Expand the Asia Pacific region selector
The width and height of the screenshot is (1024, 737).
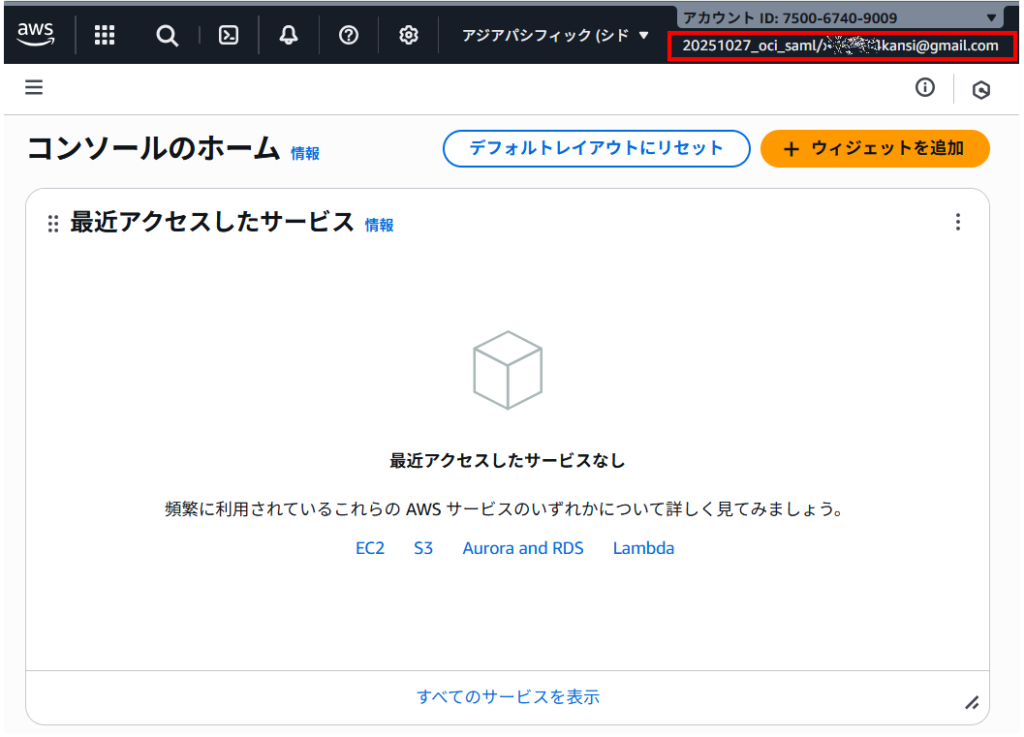point(555,35)
